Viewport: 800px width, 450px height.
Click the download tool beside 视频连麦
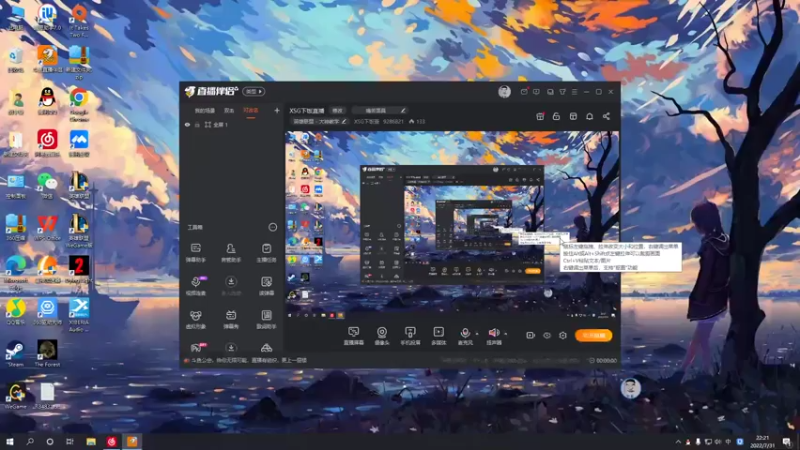click(x=231, y=286)
